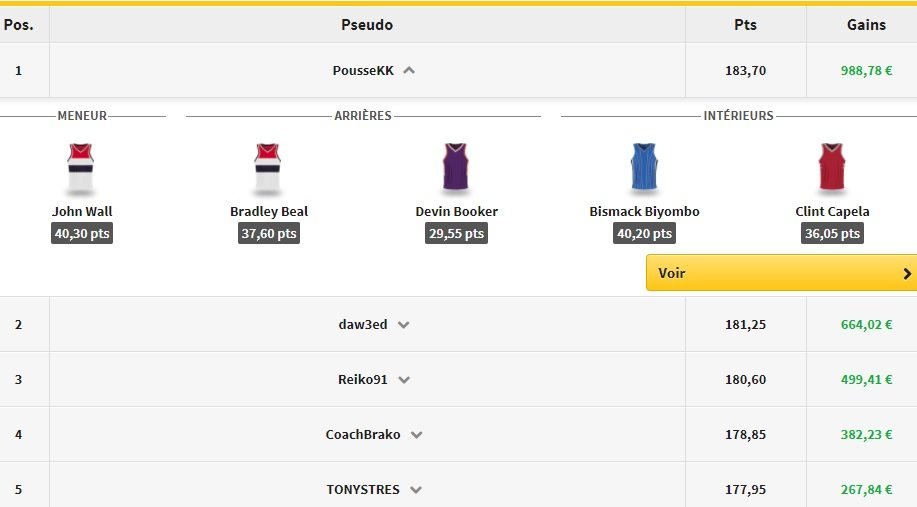Click Devin Booker's purple jersey icon
Viewport: 917px width, 507px height.
(x=456, y=169)
